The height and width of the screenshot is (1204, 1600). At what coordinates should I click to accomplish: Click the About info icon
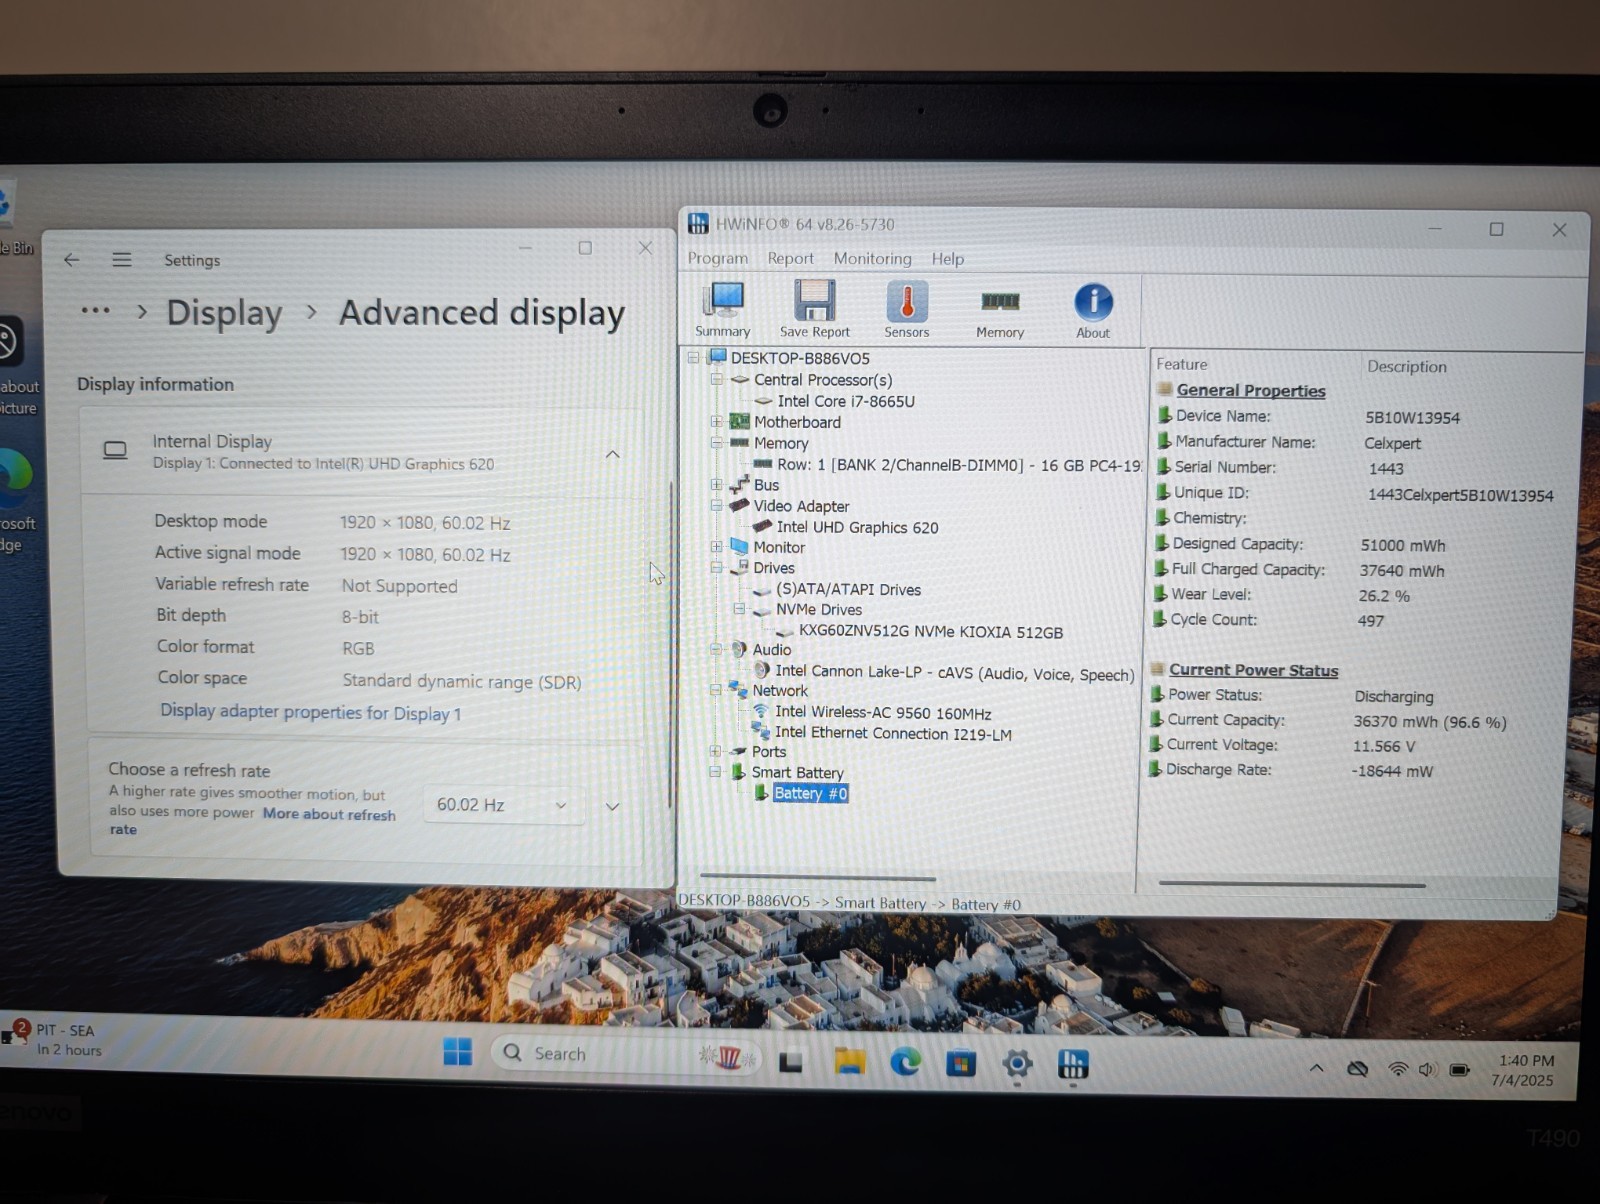pos(1093,311)
